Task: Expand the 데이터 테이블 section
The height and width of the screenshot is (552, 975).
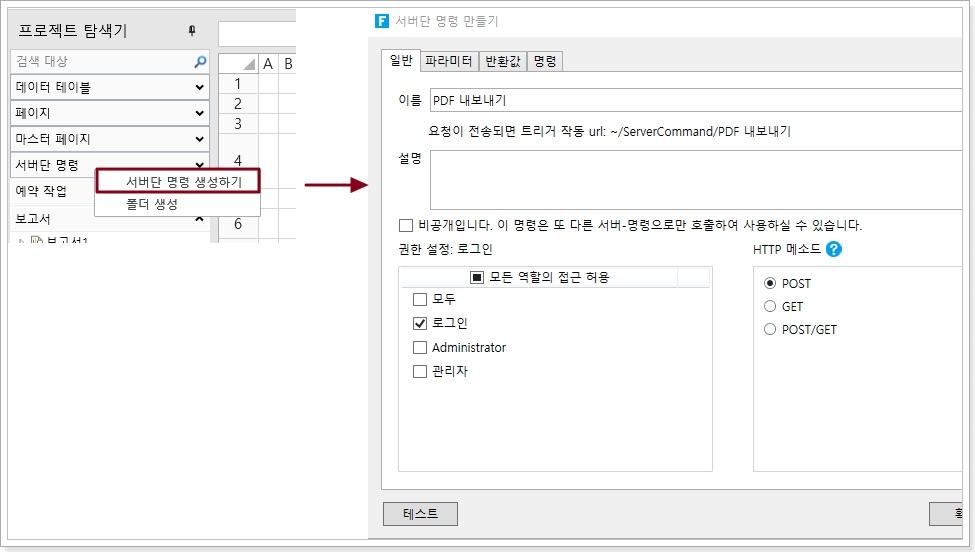Action: coord(200,88)
